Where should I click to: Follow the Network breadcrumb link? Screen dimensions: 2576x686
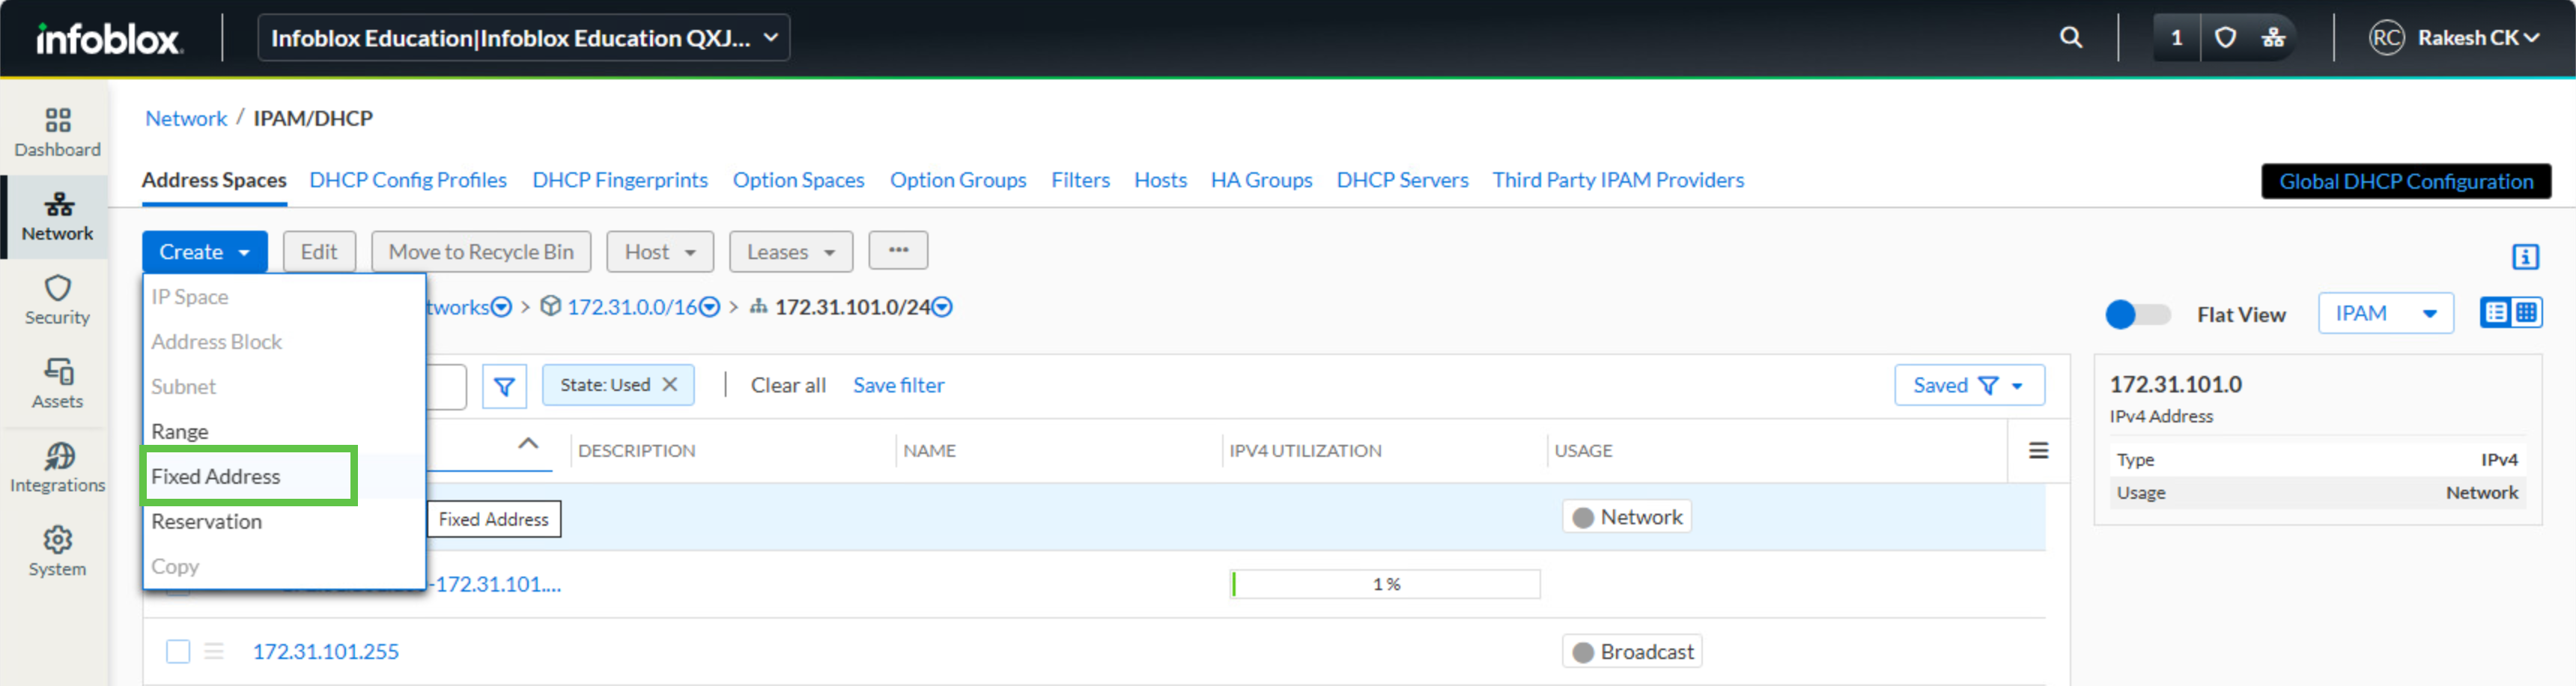tap(186, 119)
